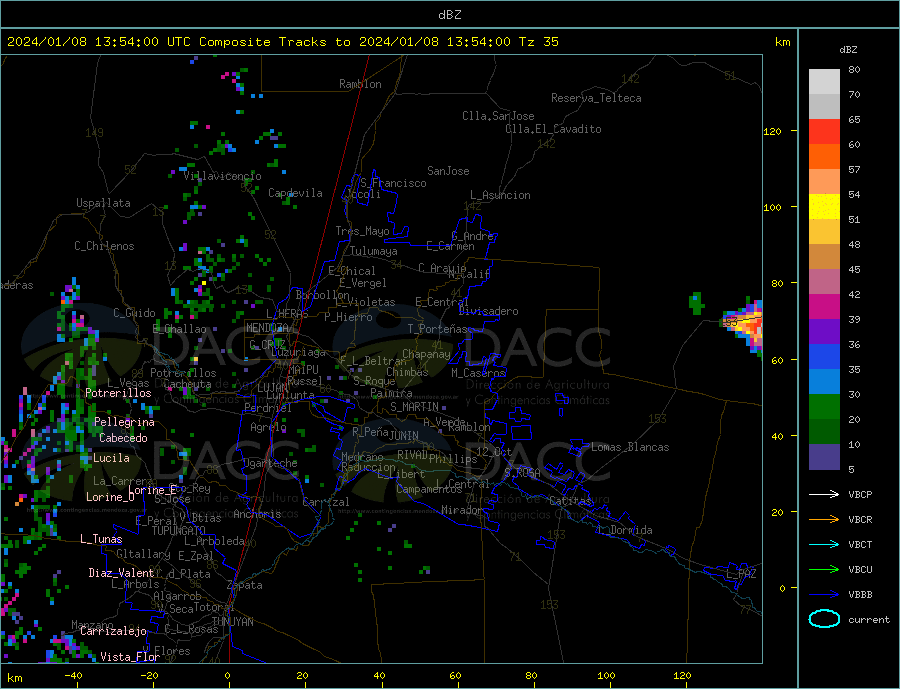Click the pink Carrizalejo station label
900x689 pixels.
[x=113, y=632]
